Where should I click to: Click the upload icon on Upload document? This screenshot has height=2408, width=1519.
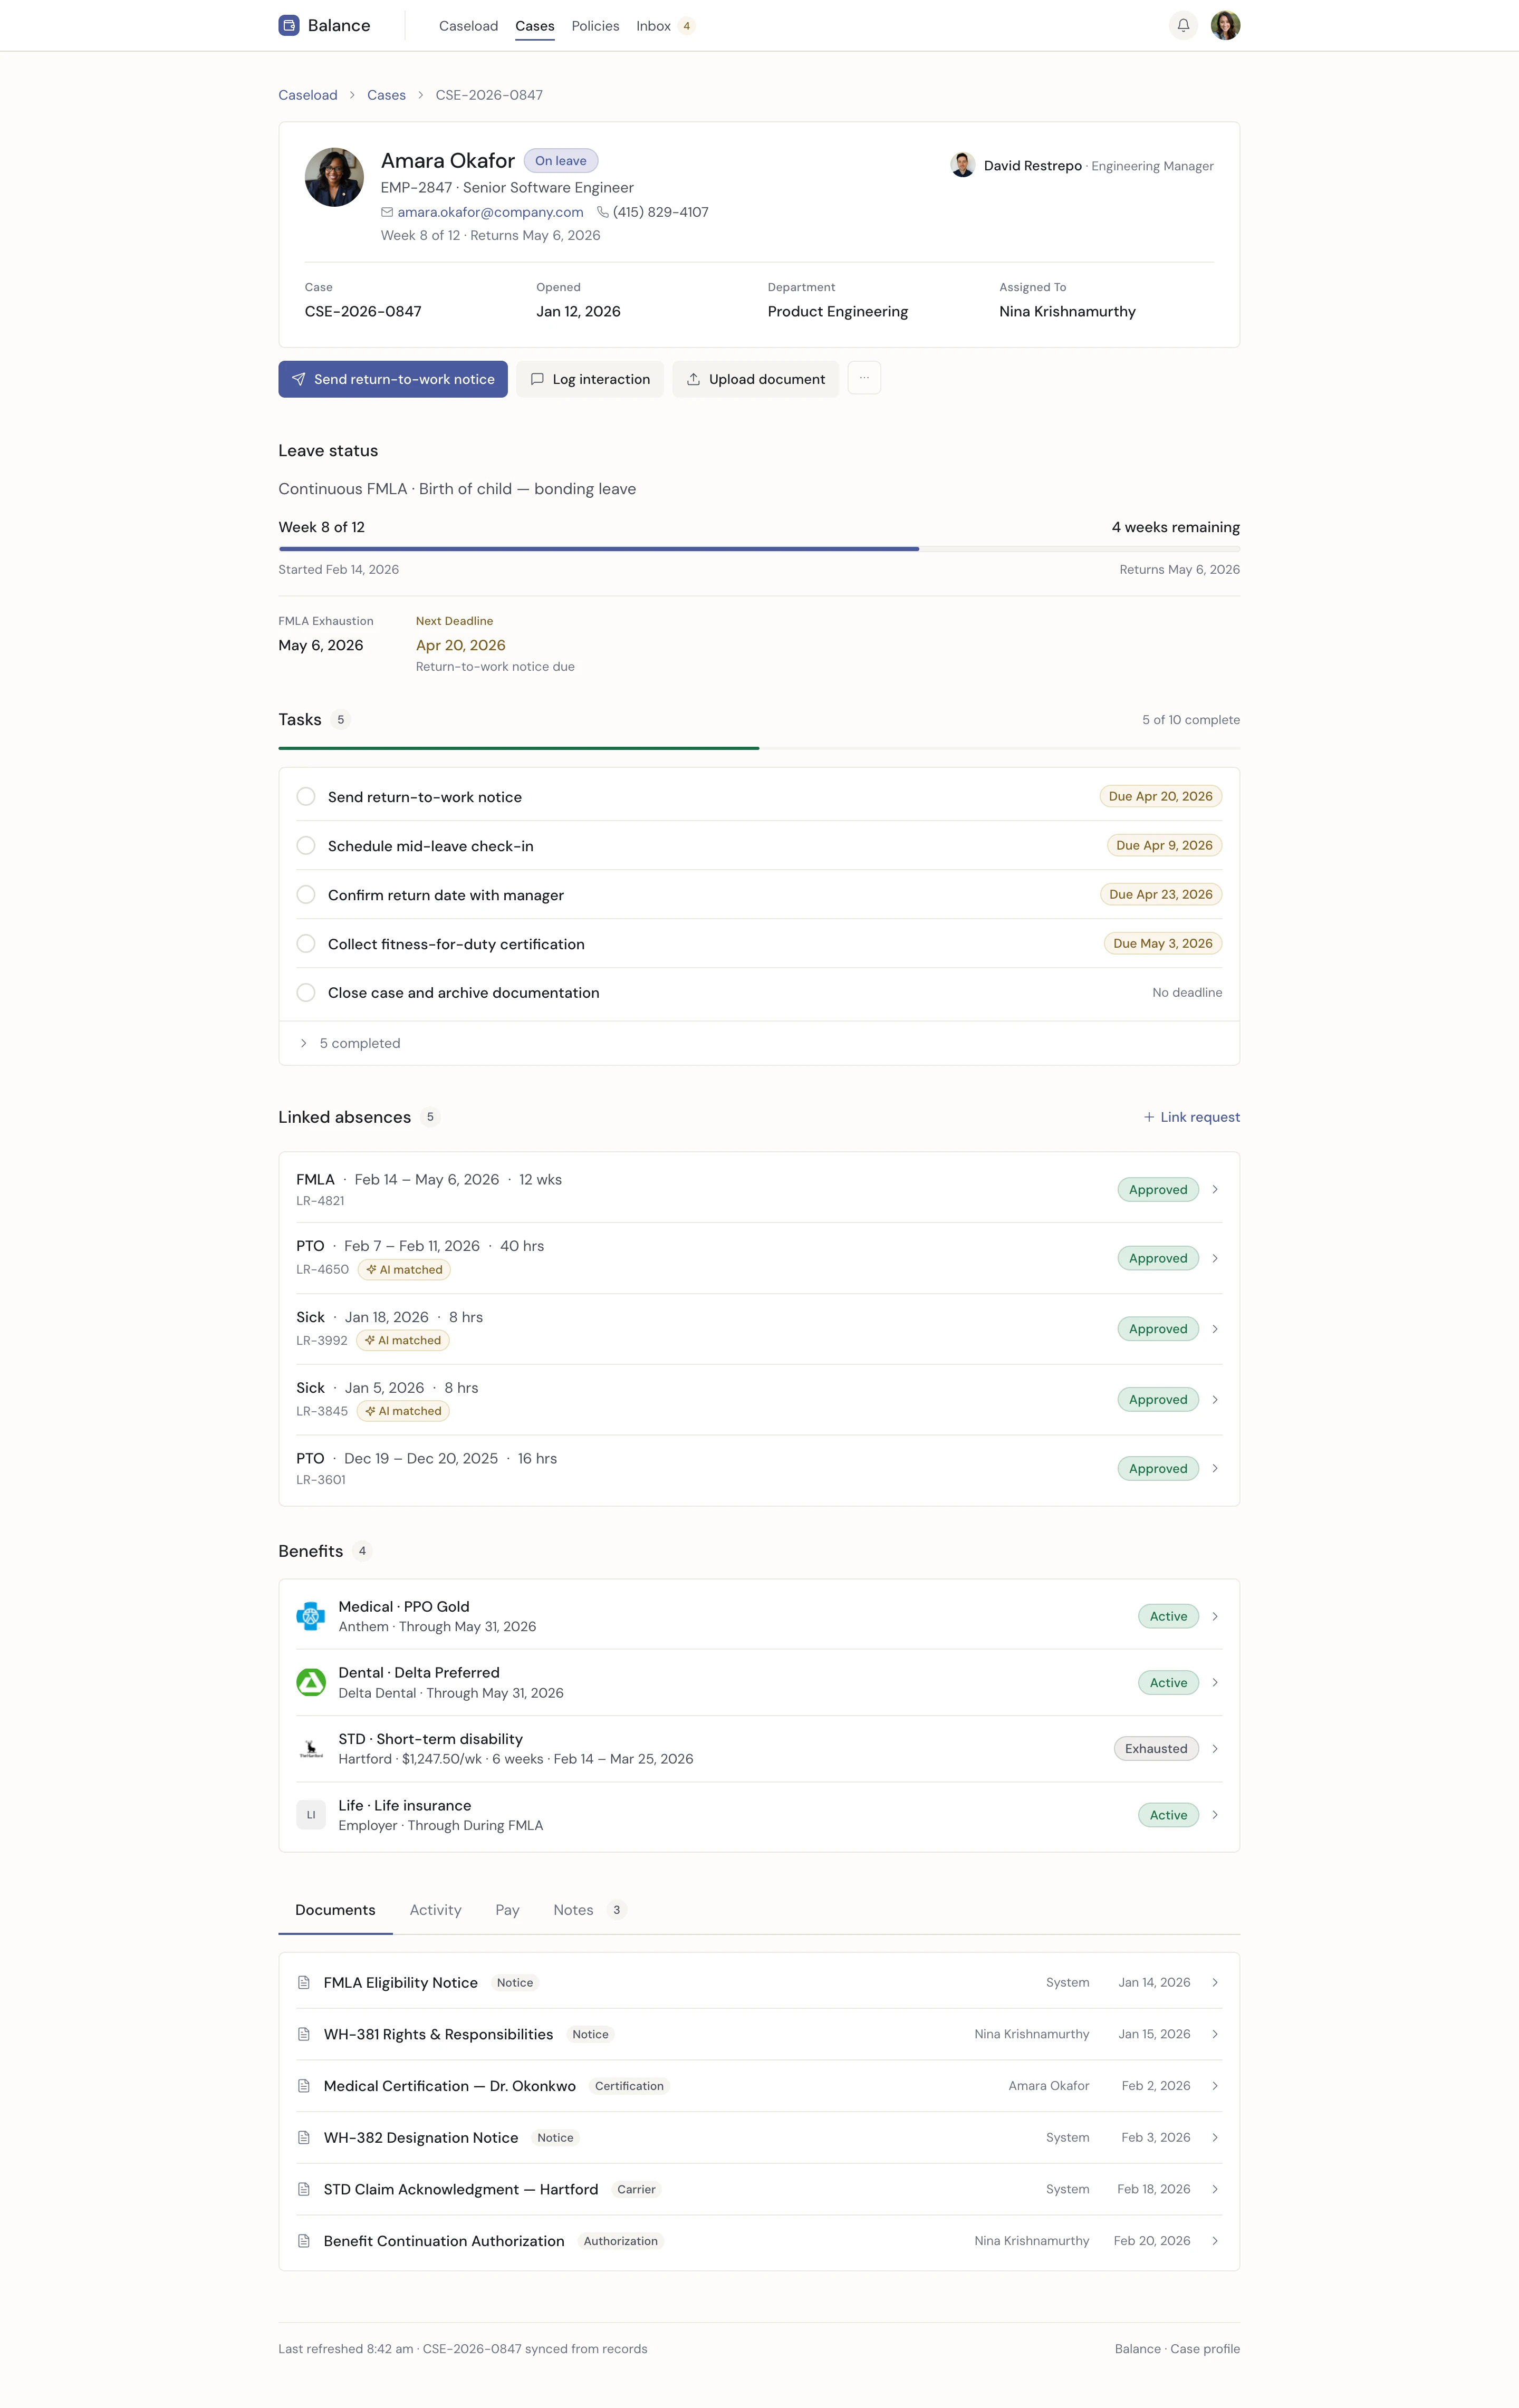[695, 379]
